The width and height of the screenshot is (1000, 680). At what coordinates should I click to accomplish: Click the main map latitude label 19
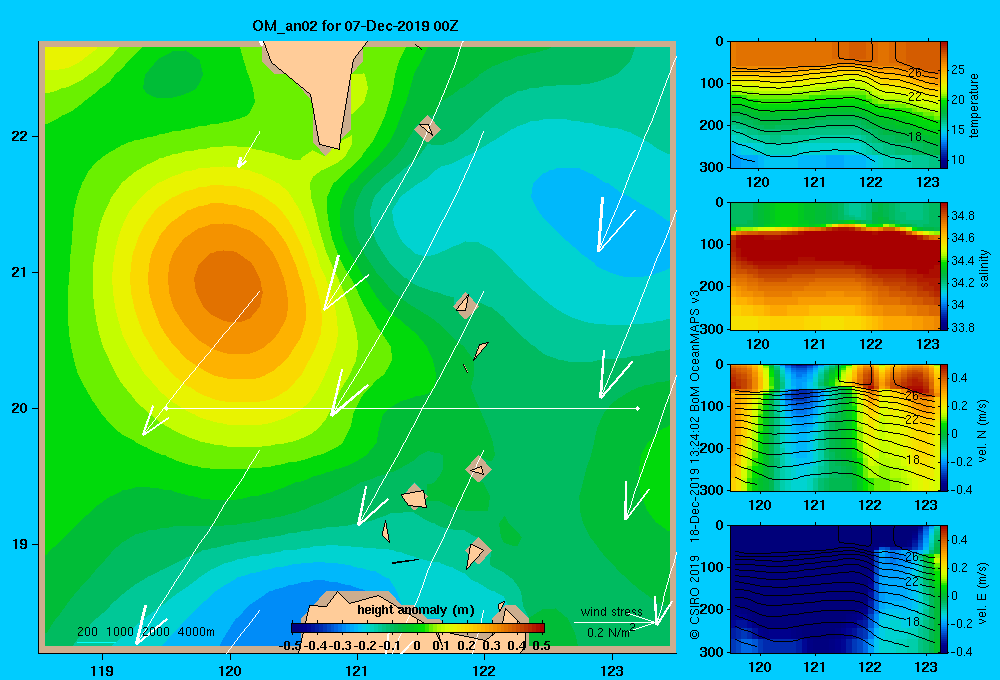19,544
